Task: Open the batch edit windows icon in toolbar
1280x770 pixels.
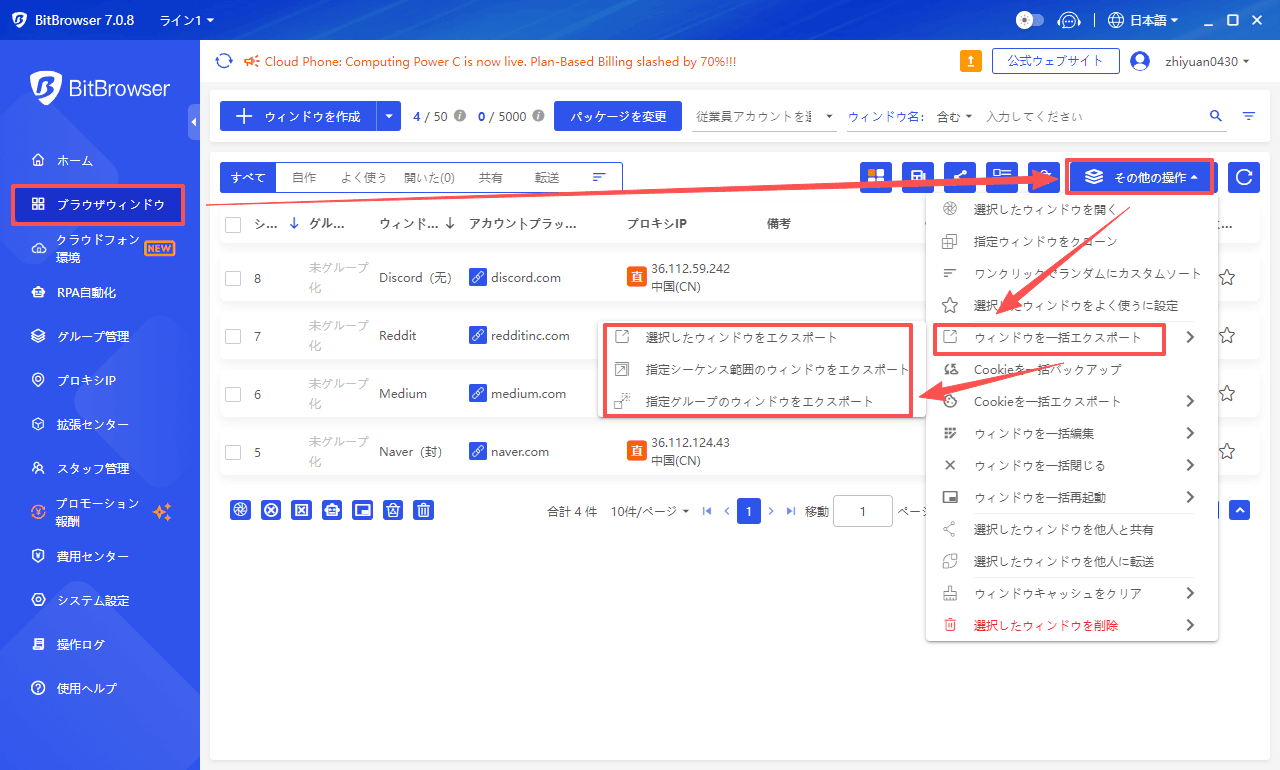Action: [1002, 177]
